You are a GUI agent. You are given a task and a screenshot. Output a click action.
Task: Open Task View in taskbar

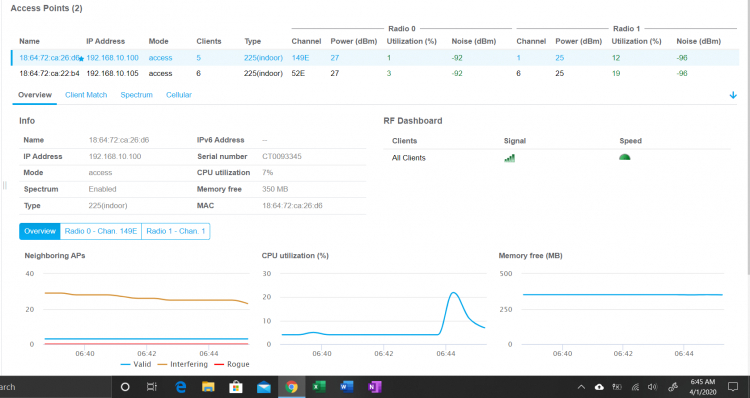coord(152,387)
